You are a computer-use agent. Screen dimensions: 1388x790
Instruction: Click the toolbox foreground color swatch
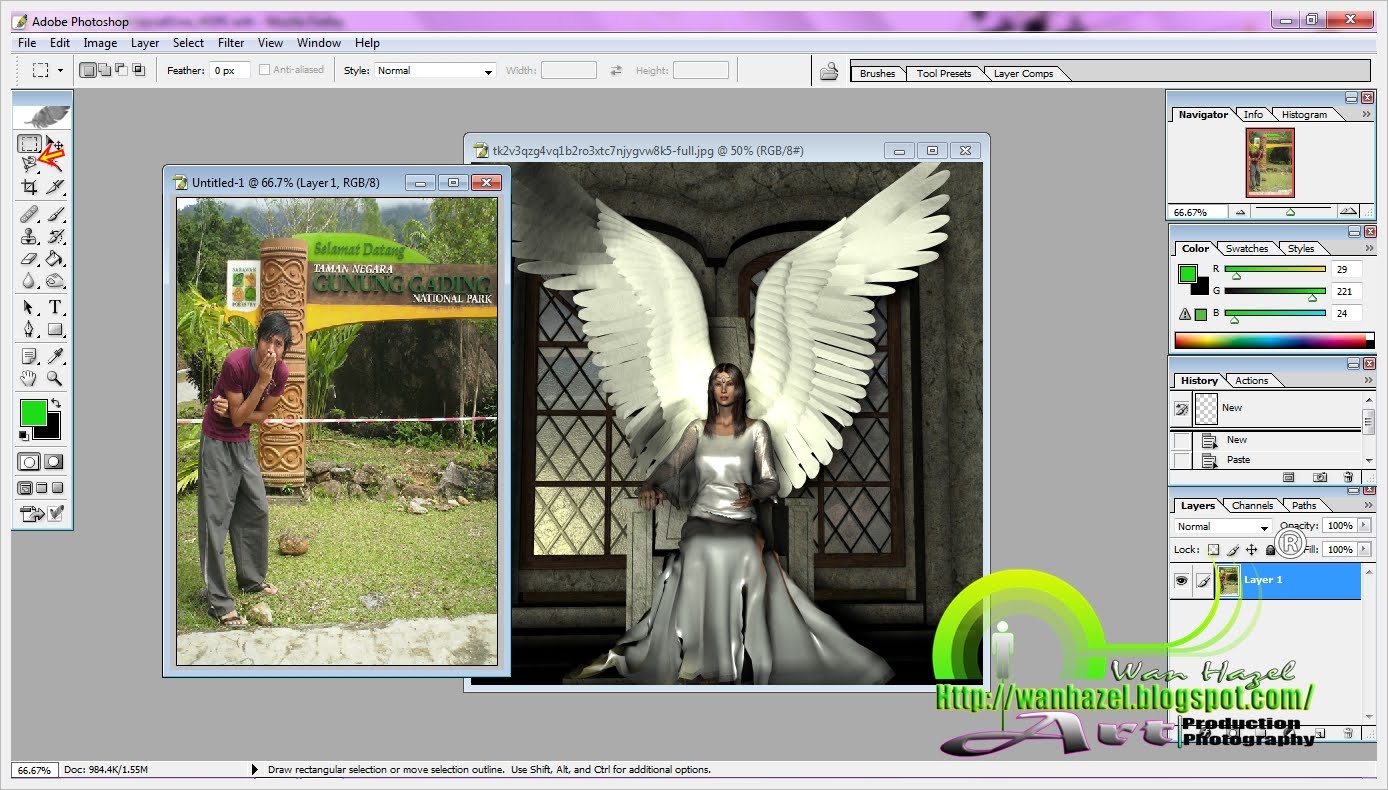(x=32, y=412)
